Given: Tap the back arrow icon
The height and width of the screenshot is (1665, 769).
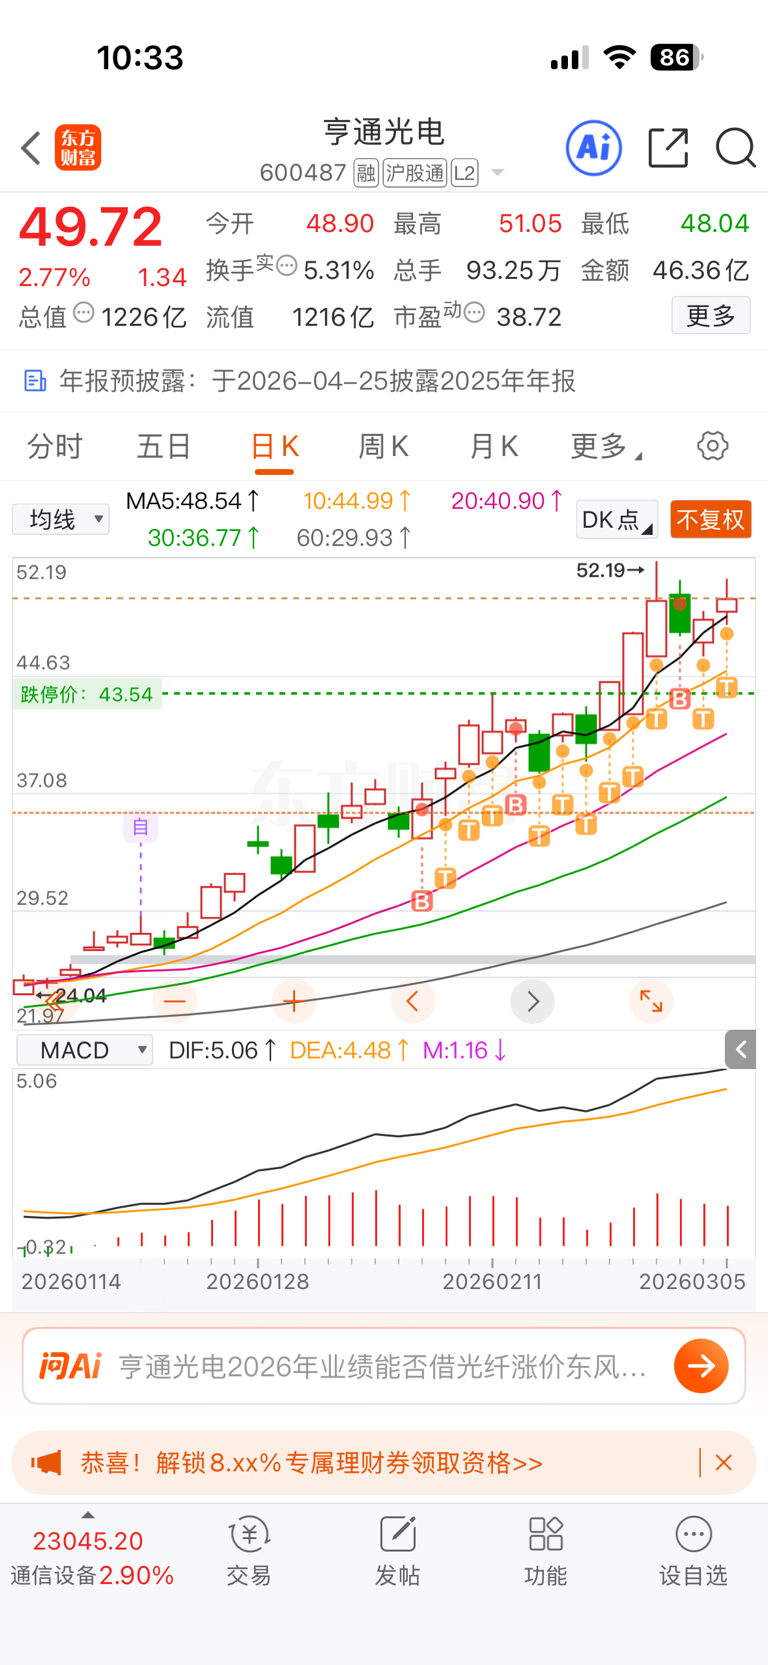Looking at the screenshot, I should click(x=31, y=148).
